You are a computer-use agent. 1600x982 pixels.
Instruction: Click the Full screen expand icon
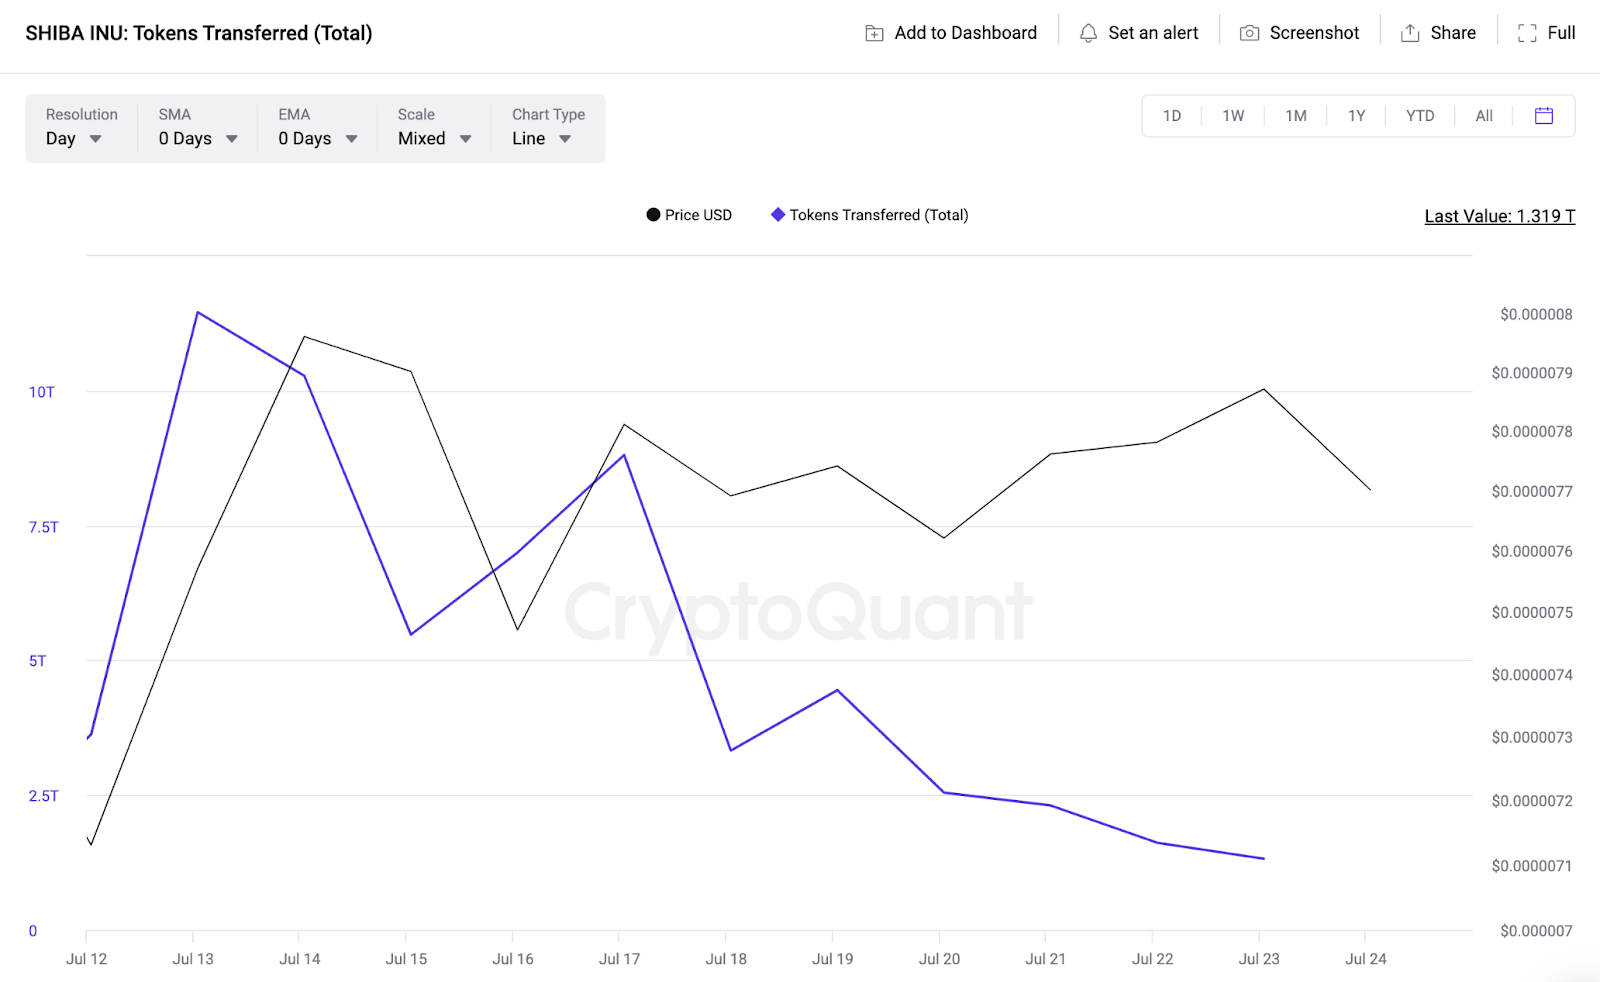[x=1527, y=33]
